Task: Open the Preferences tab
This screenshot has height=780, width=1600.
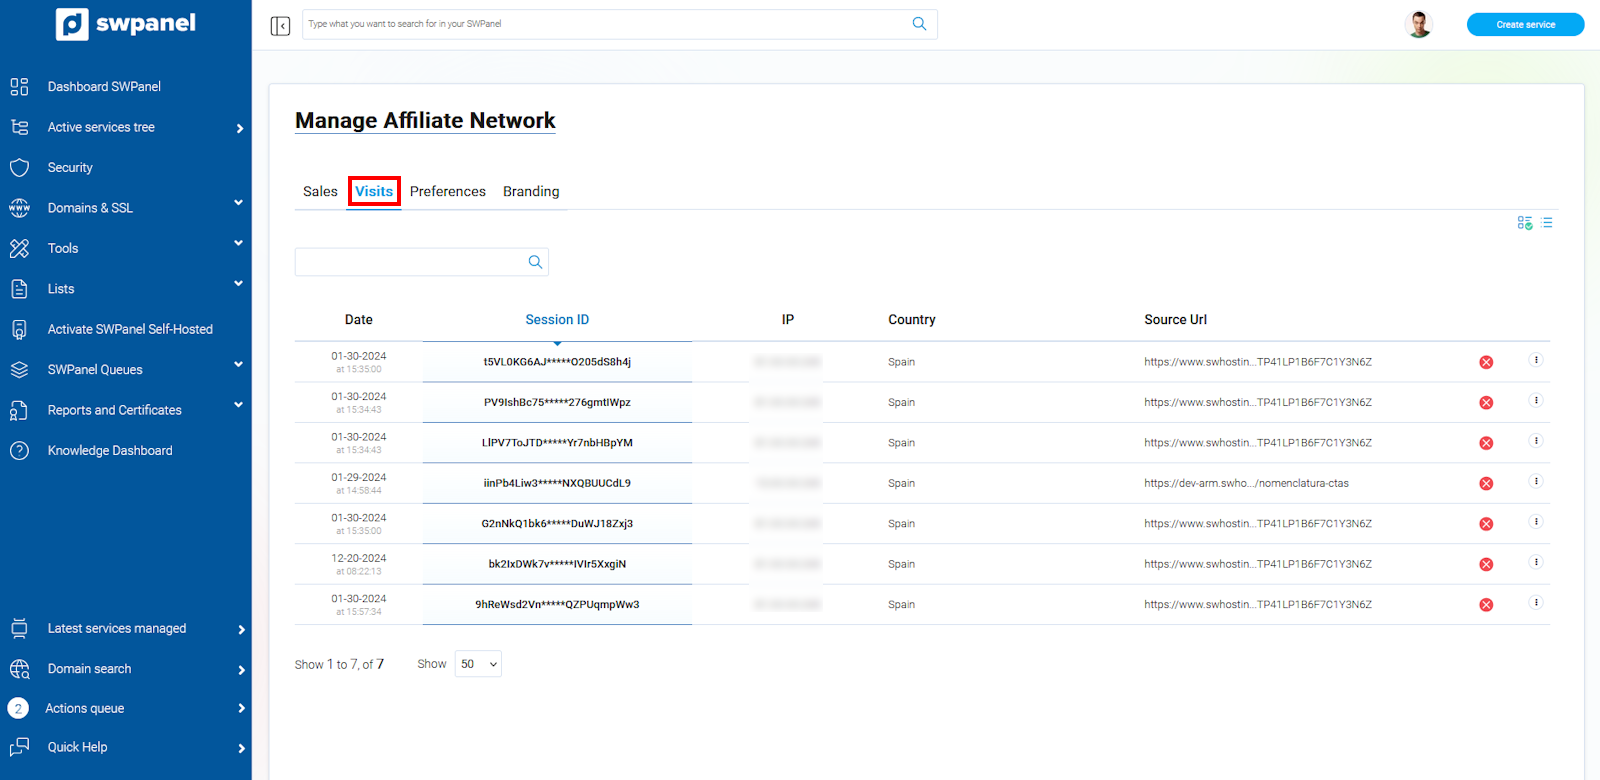Action: pyautogui.click(x=447, y=191)
